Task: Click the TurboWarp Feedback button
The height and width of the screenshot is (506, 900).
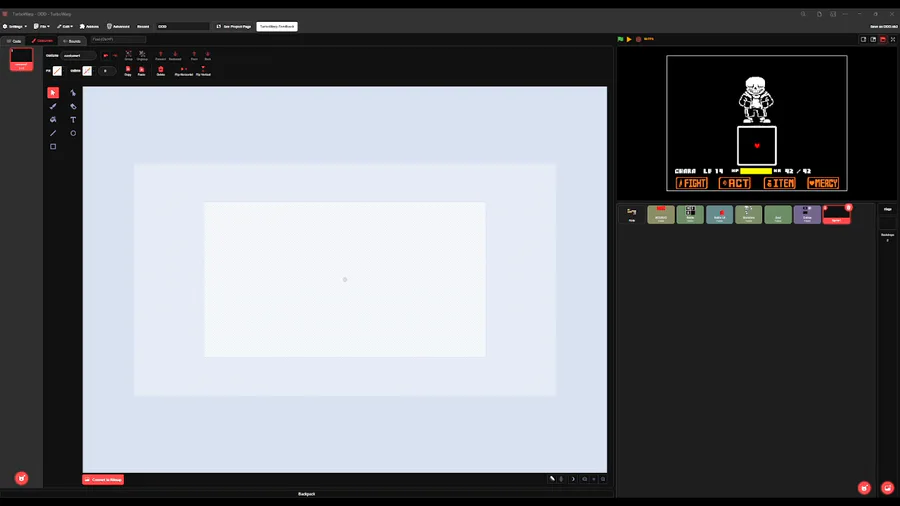Action: pyautogui.click(x=277, y=26)
